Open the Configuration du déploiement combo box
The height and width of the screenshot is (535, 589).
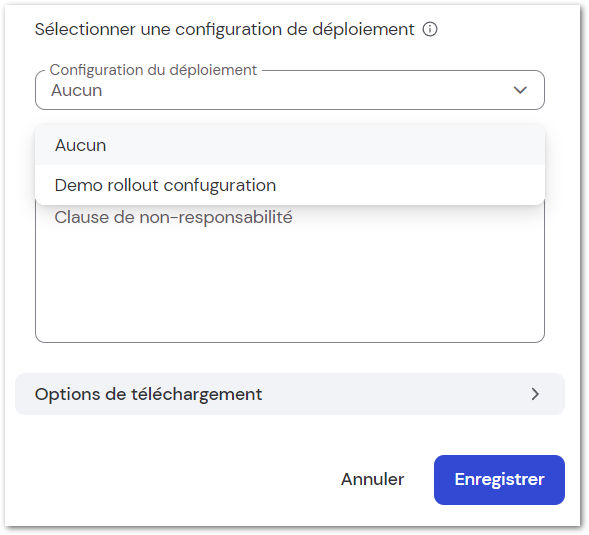(290, 90)
